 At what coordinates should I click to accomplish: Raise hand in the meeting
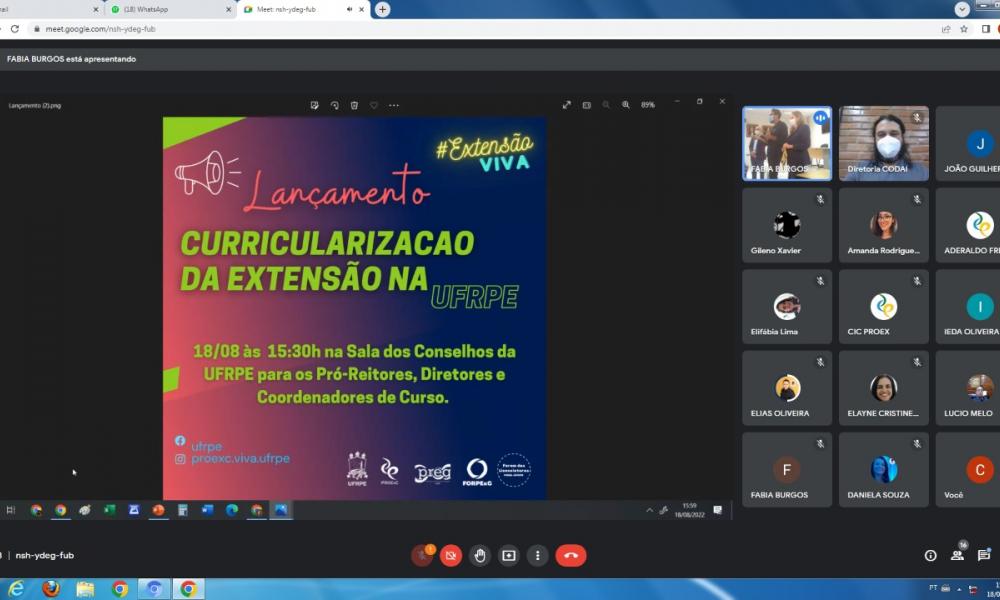(x=480, y=556)
